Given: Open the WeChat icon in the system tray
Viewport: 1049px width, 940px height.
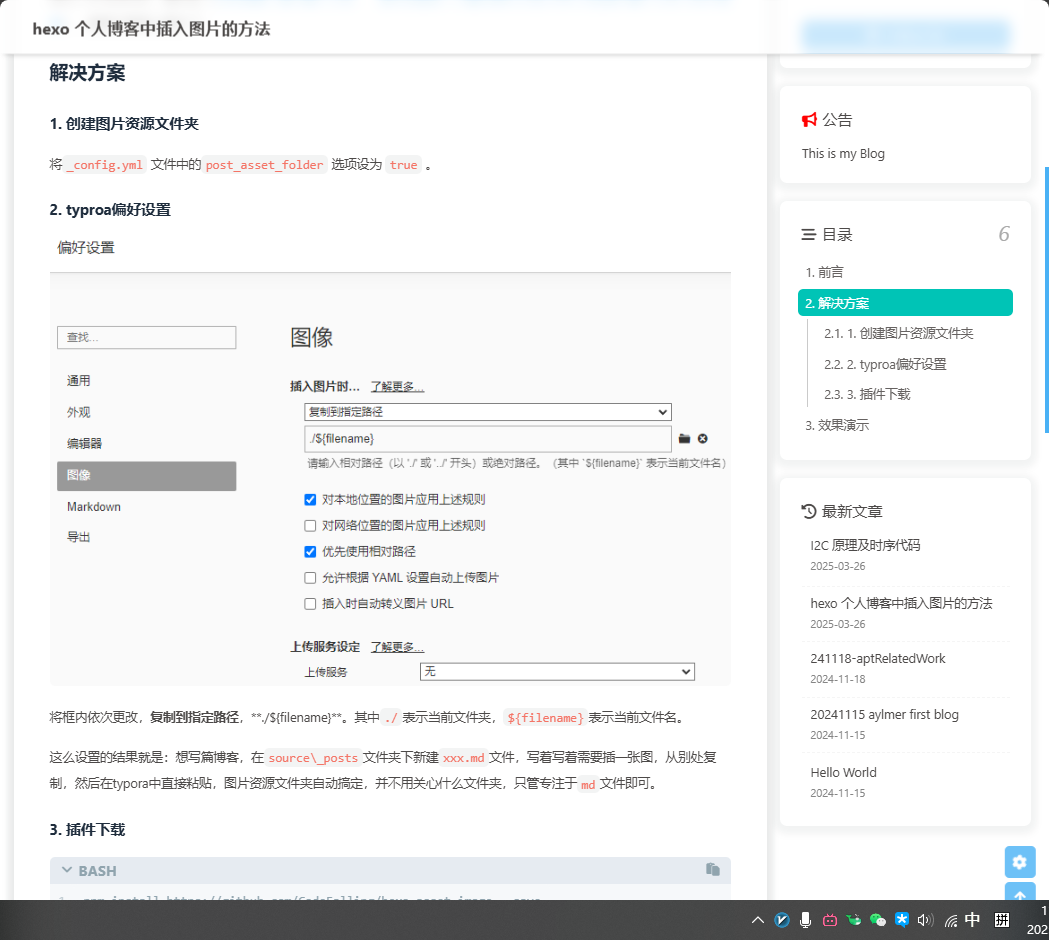Looking at the screenshot, I should pos(878,920).
